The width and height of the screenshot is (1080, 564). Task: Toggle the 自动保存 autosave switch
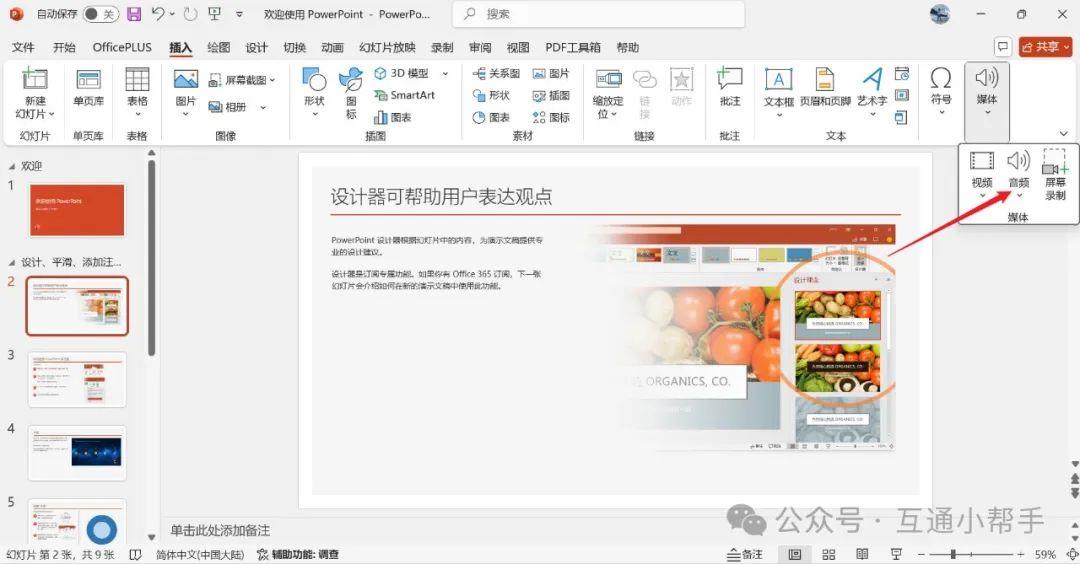click(x=101, y=14)
